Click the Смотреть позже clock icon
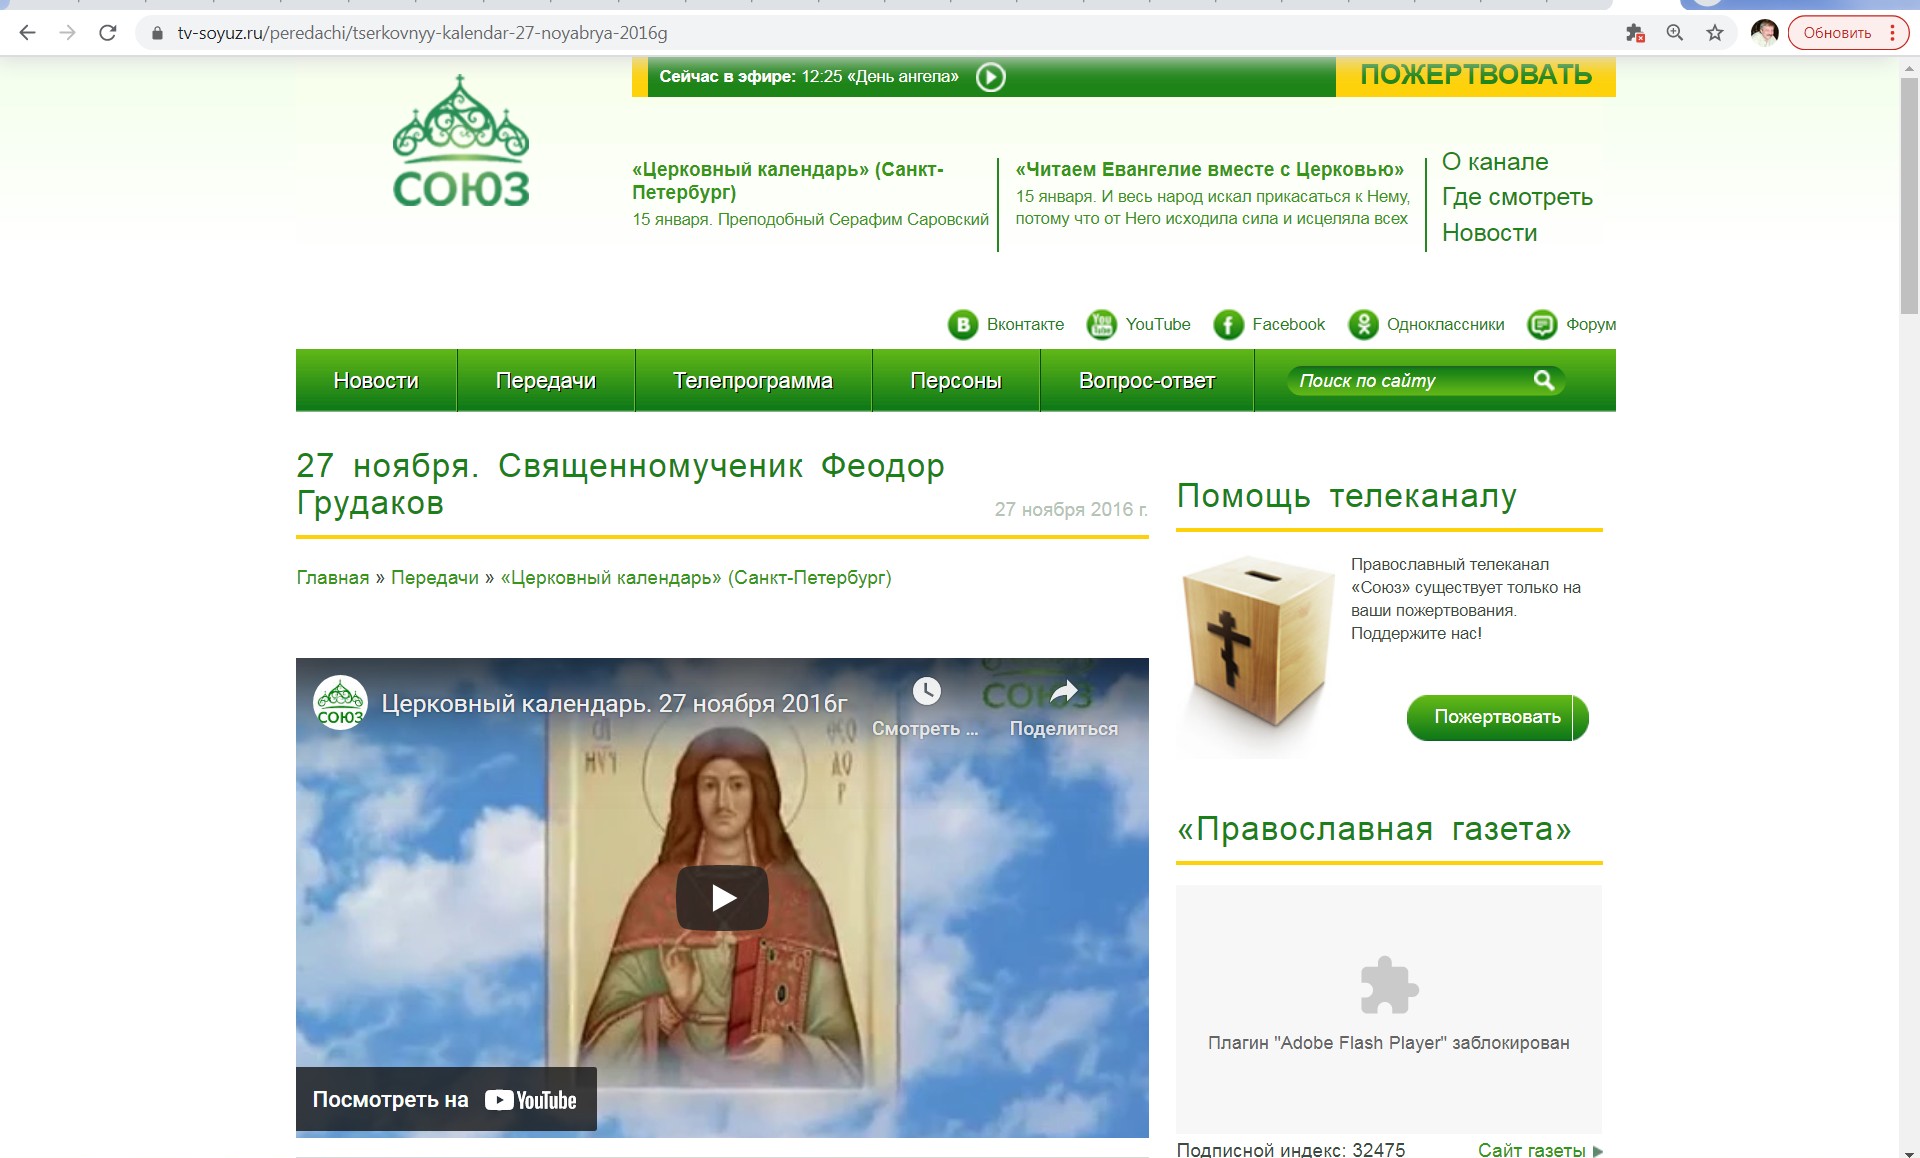1920x1158 pixels. tap(926, 691)
